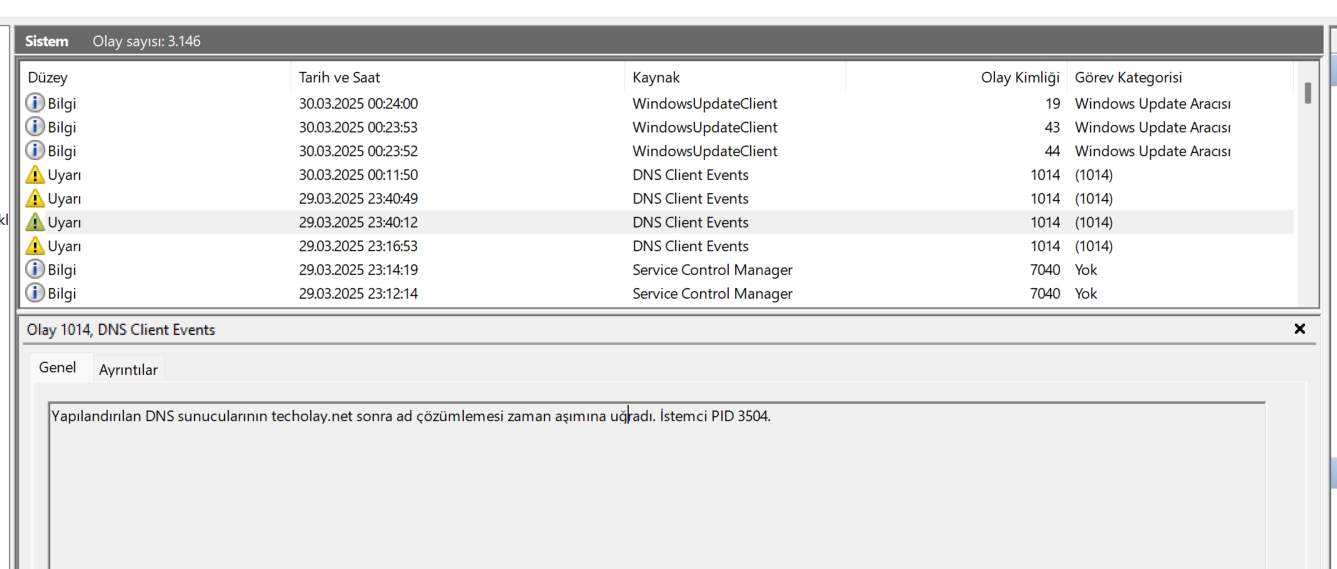The height and width of the screenshot is (569, 1337).
Task: Click Yok category in 23:14:19 row
Action: [x=1086, y=270]
